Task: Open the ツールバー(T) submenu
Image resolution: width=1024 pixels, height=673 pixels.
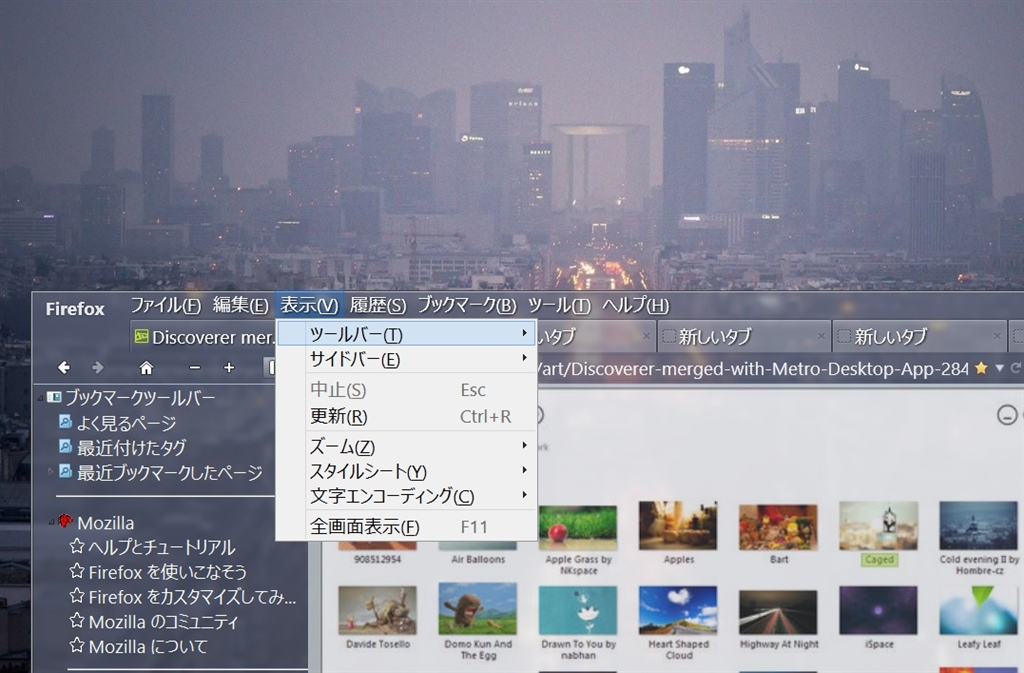Action: 406,334
